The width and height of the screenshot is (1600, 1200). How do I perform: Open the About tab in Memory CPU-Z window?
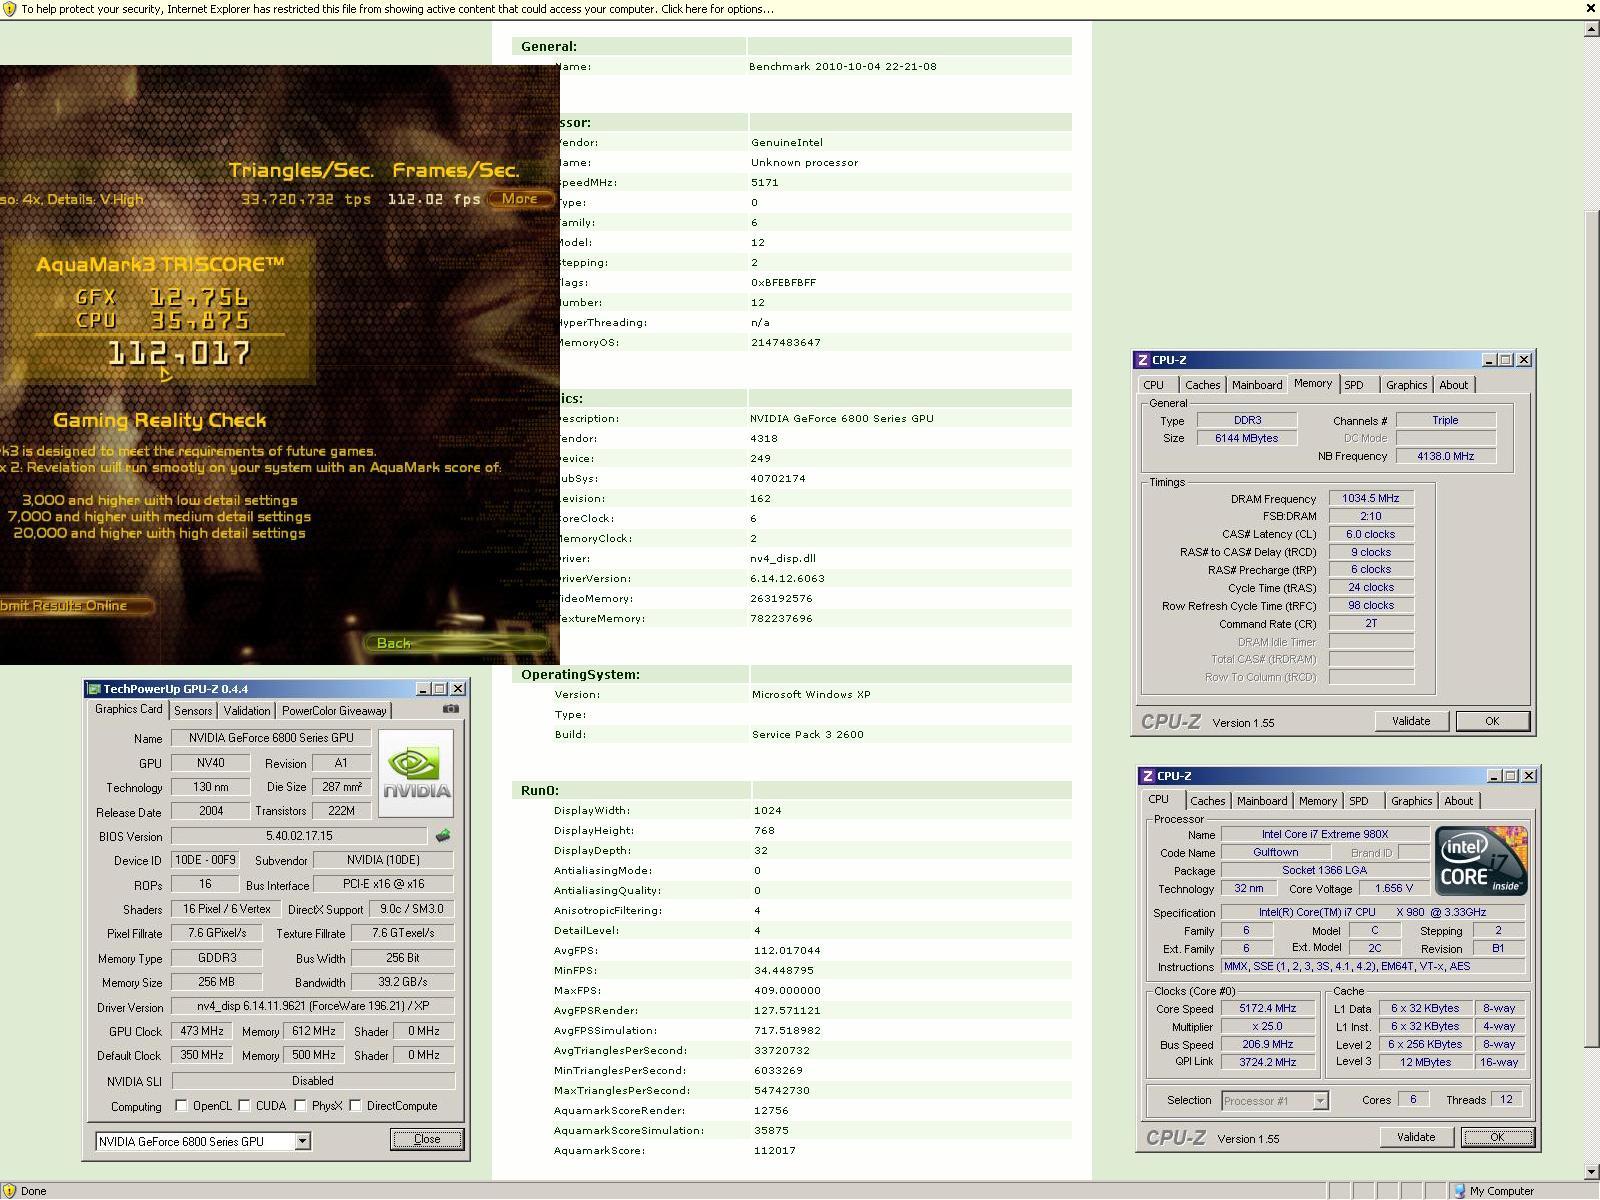click(1453, 385)
